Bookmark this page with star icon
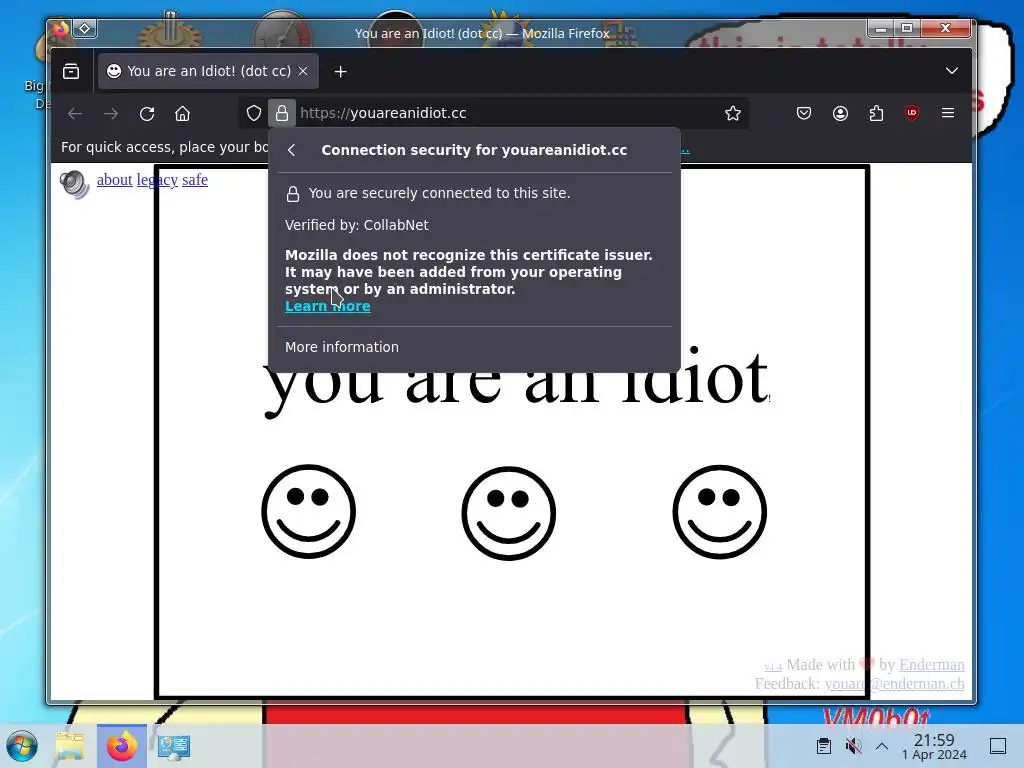Screen dimensions: 1024x768 pyautogui.click(x=733, y=113)
